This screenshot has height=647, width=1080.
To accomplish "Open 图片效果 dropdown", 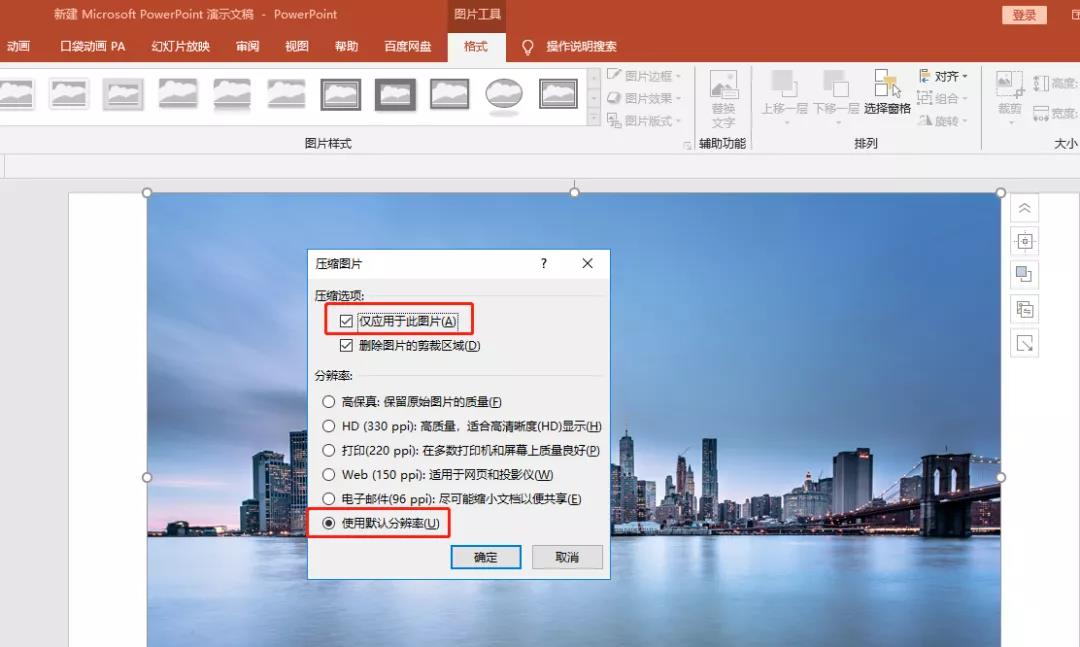I will coord(644,98).
